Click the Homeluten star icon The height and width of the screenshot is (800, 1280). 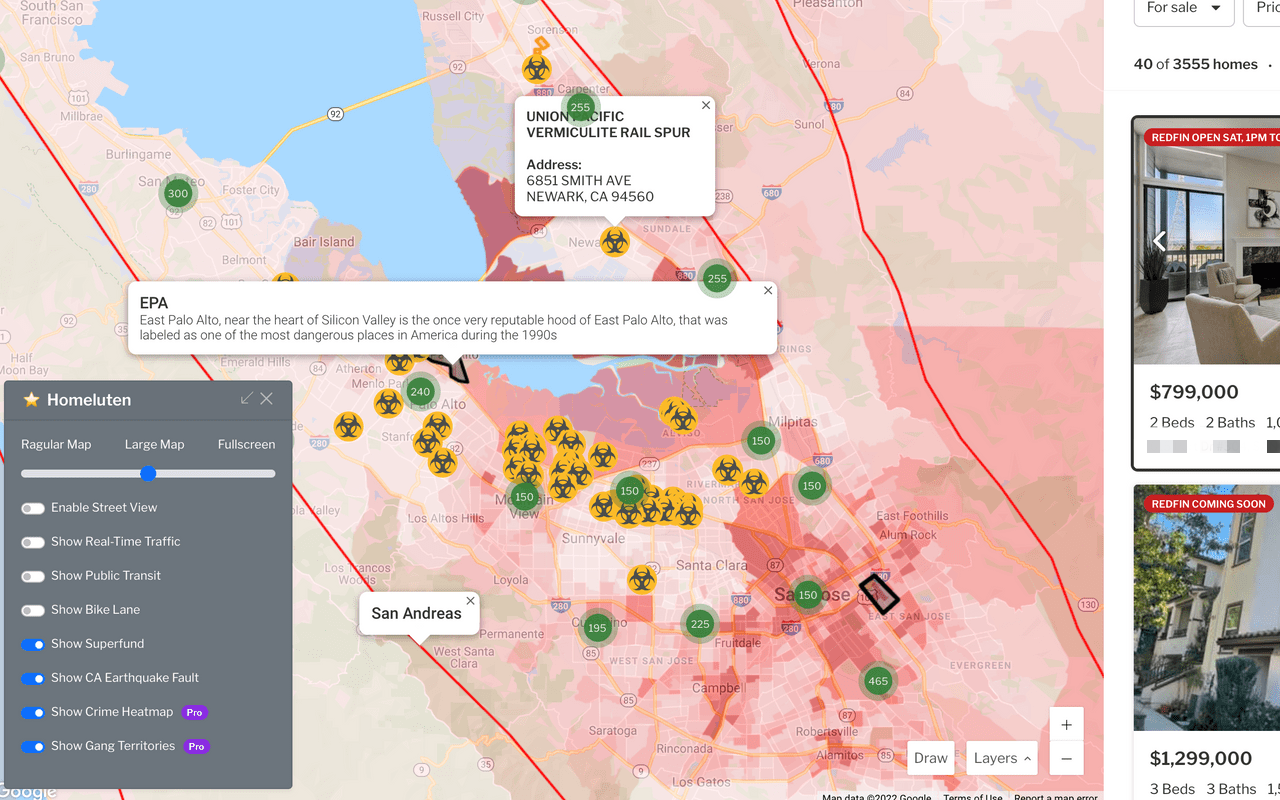(x=31, y=400)
